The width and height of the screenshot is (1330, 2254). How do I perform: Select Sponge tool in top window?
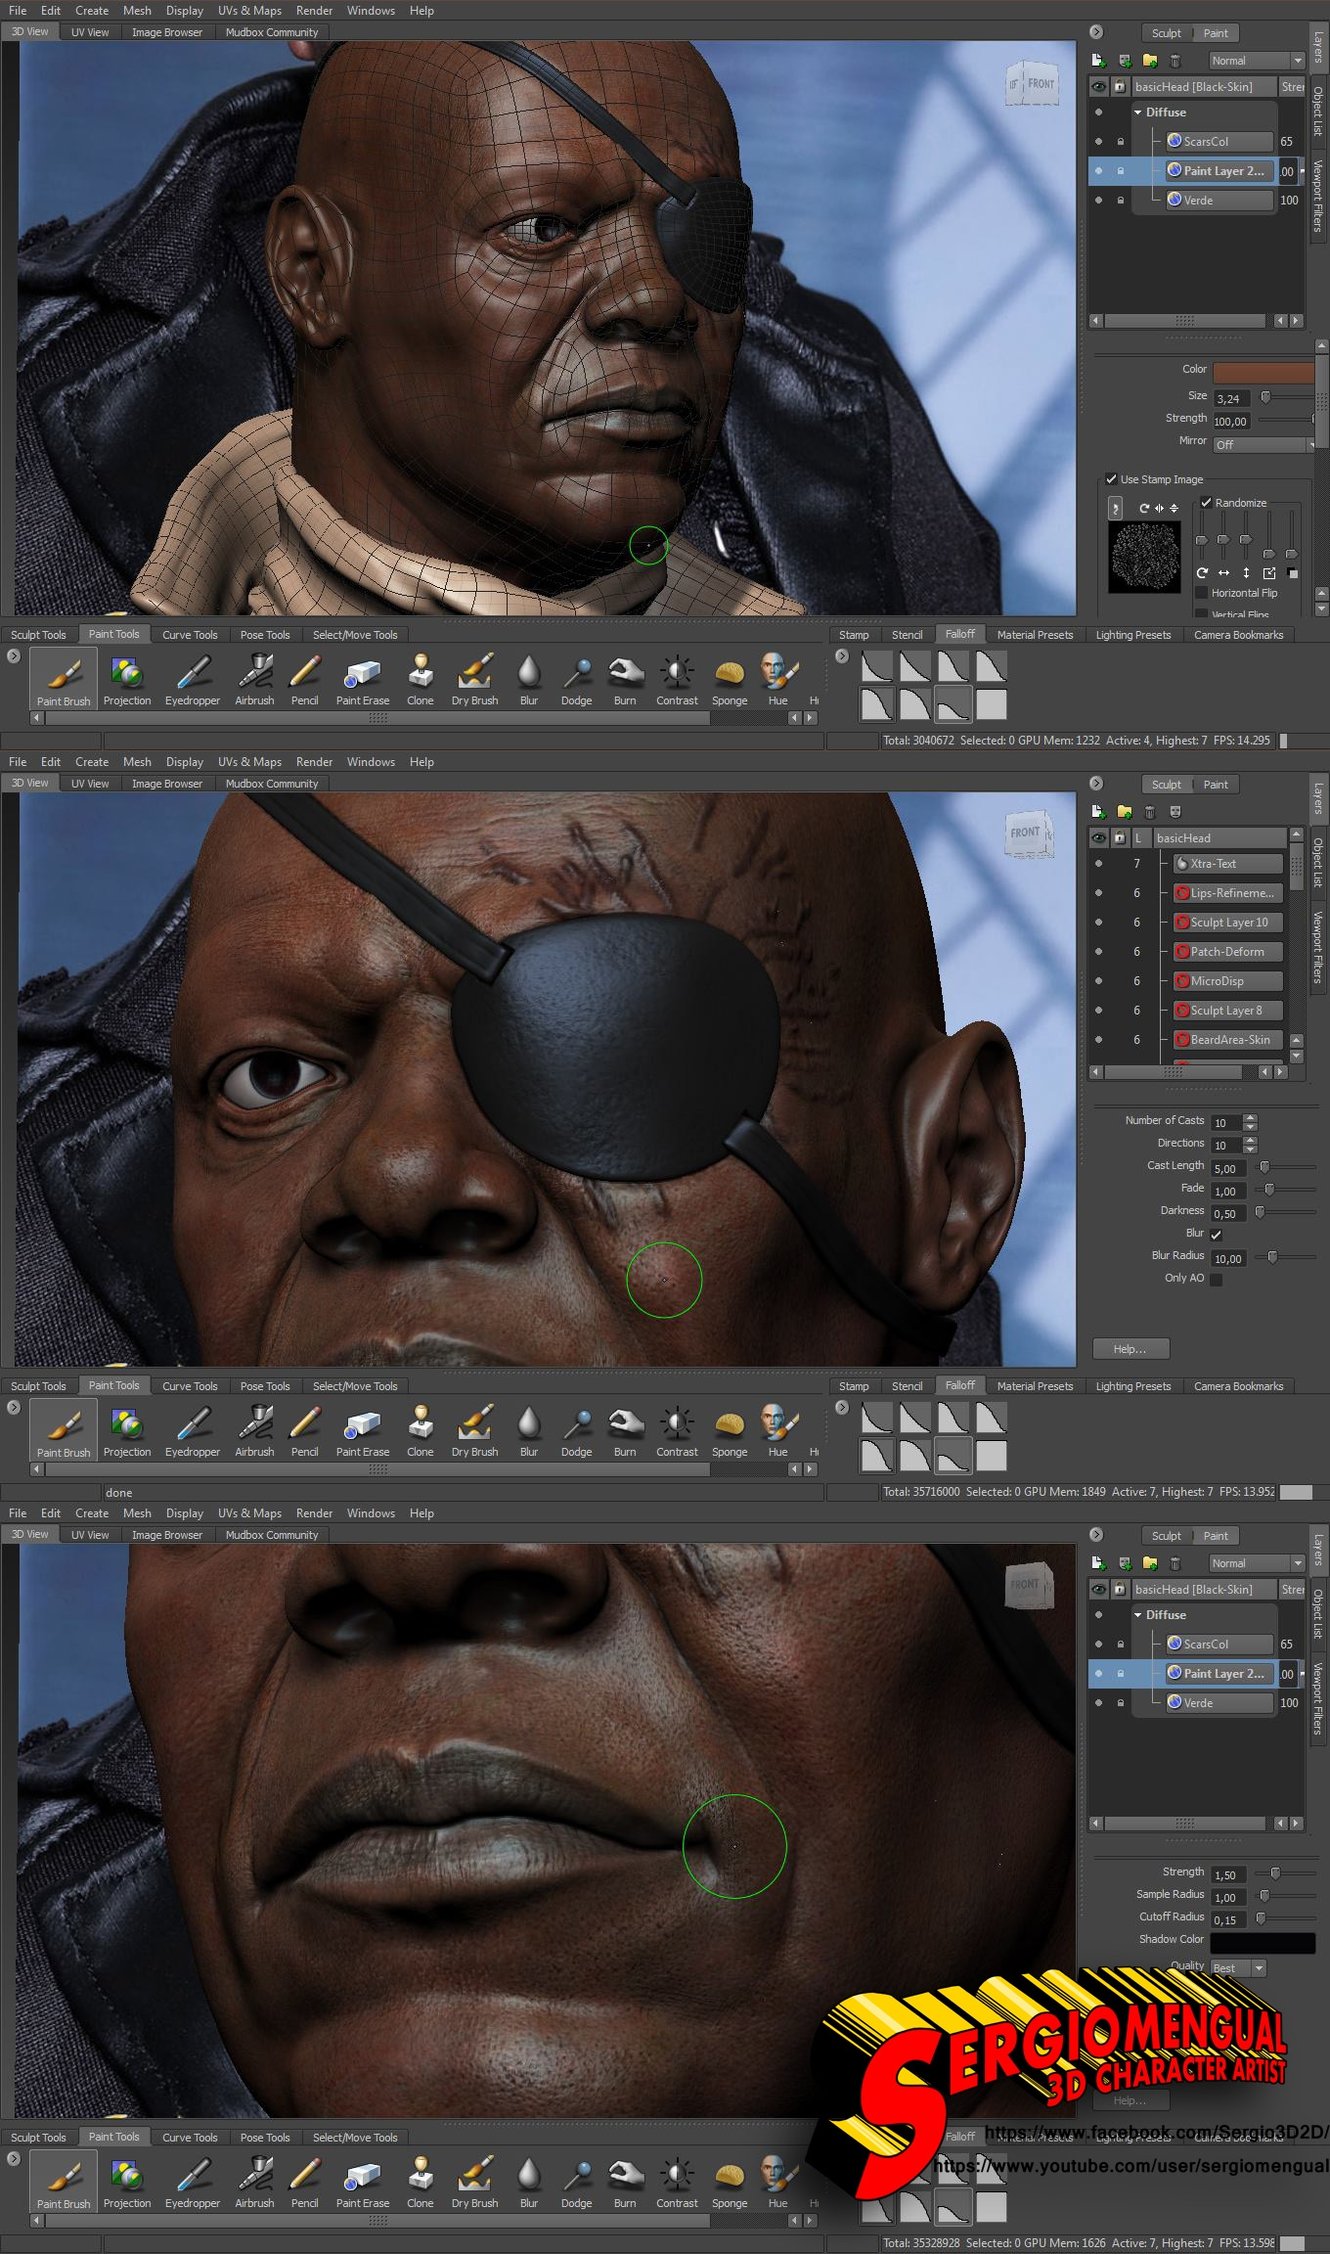click(729, 678)
